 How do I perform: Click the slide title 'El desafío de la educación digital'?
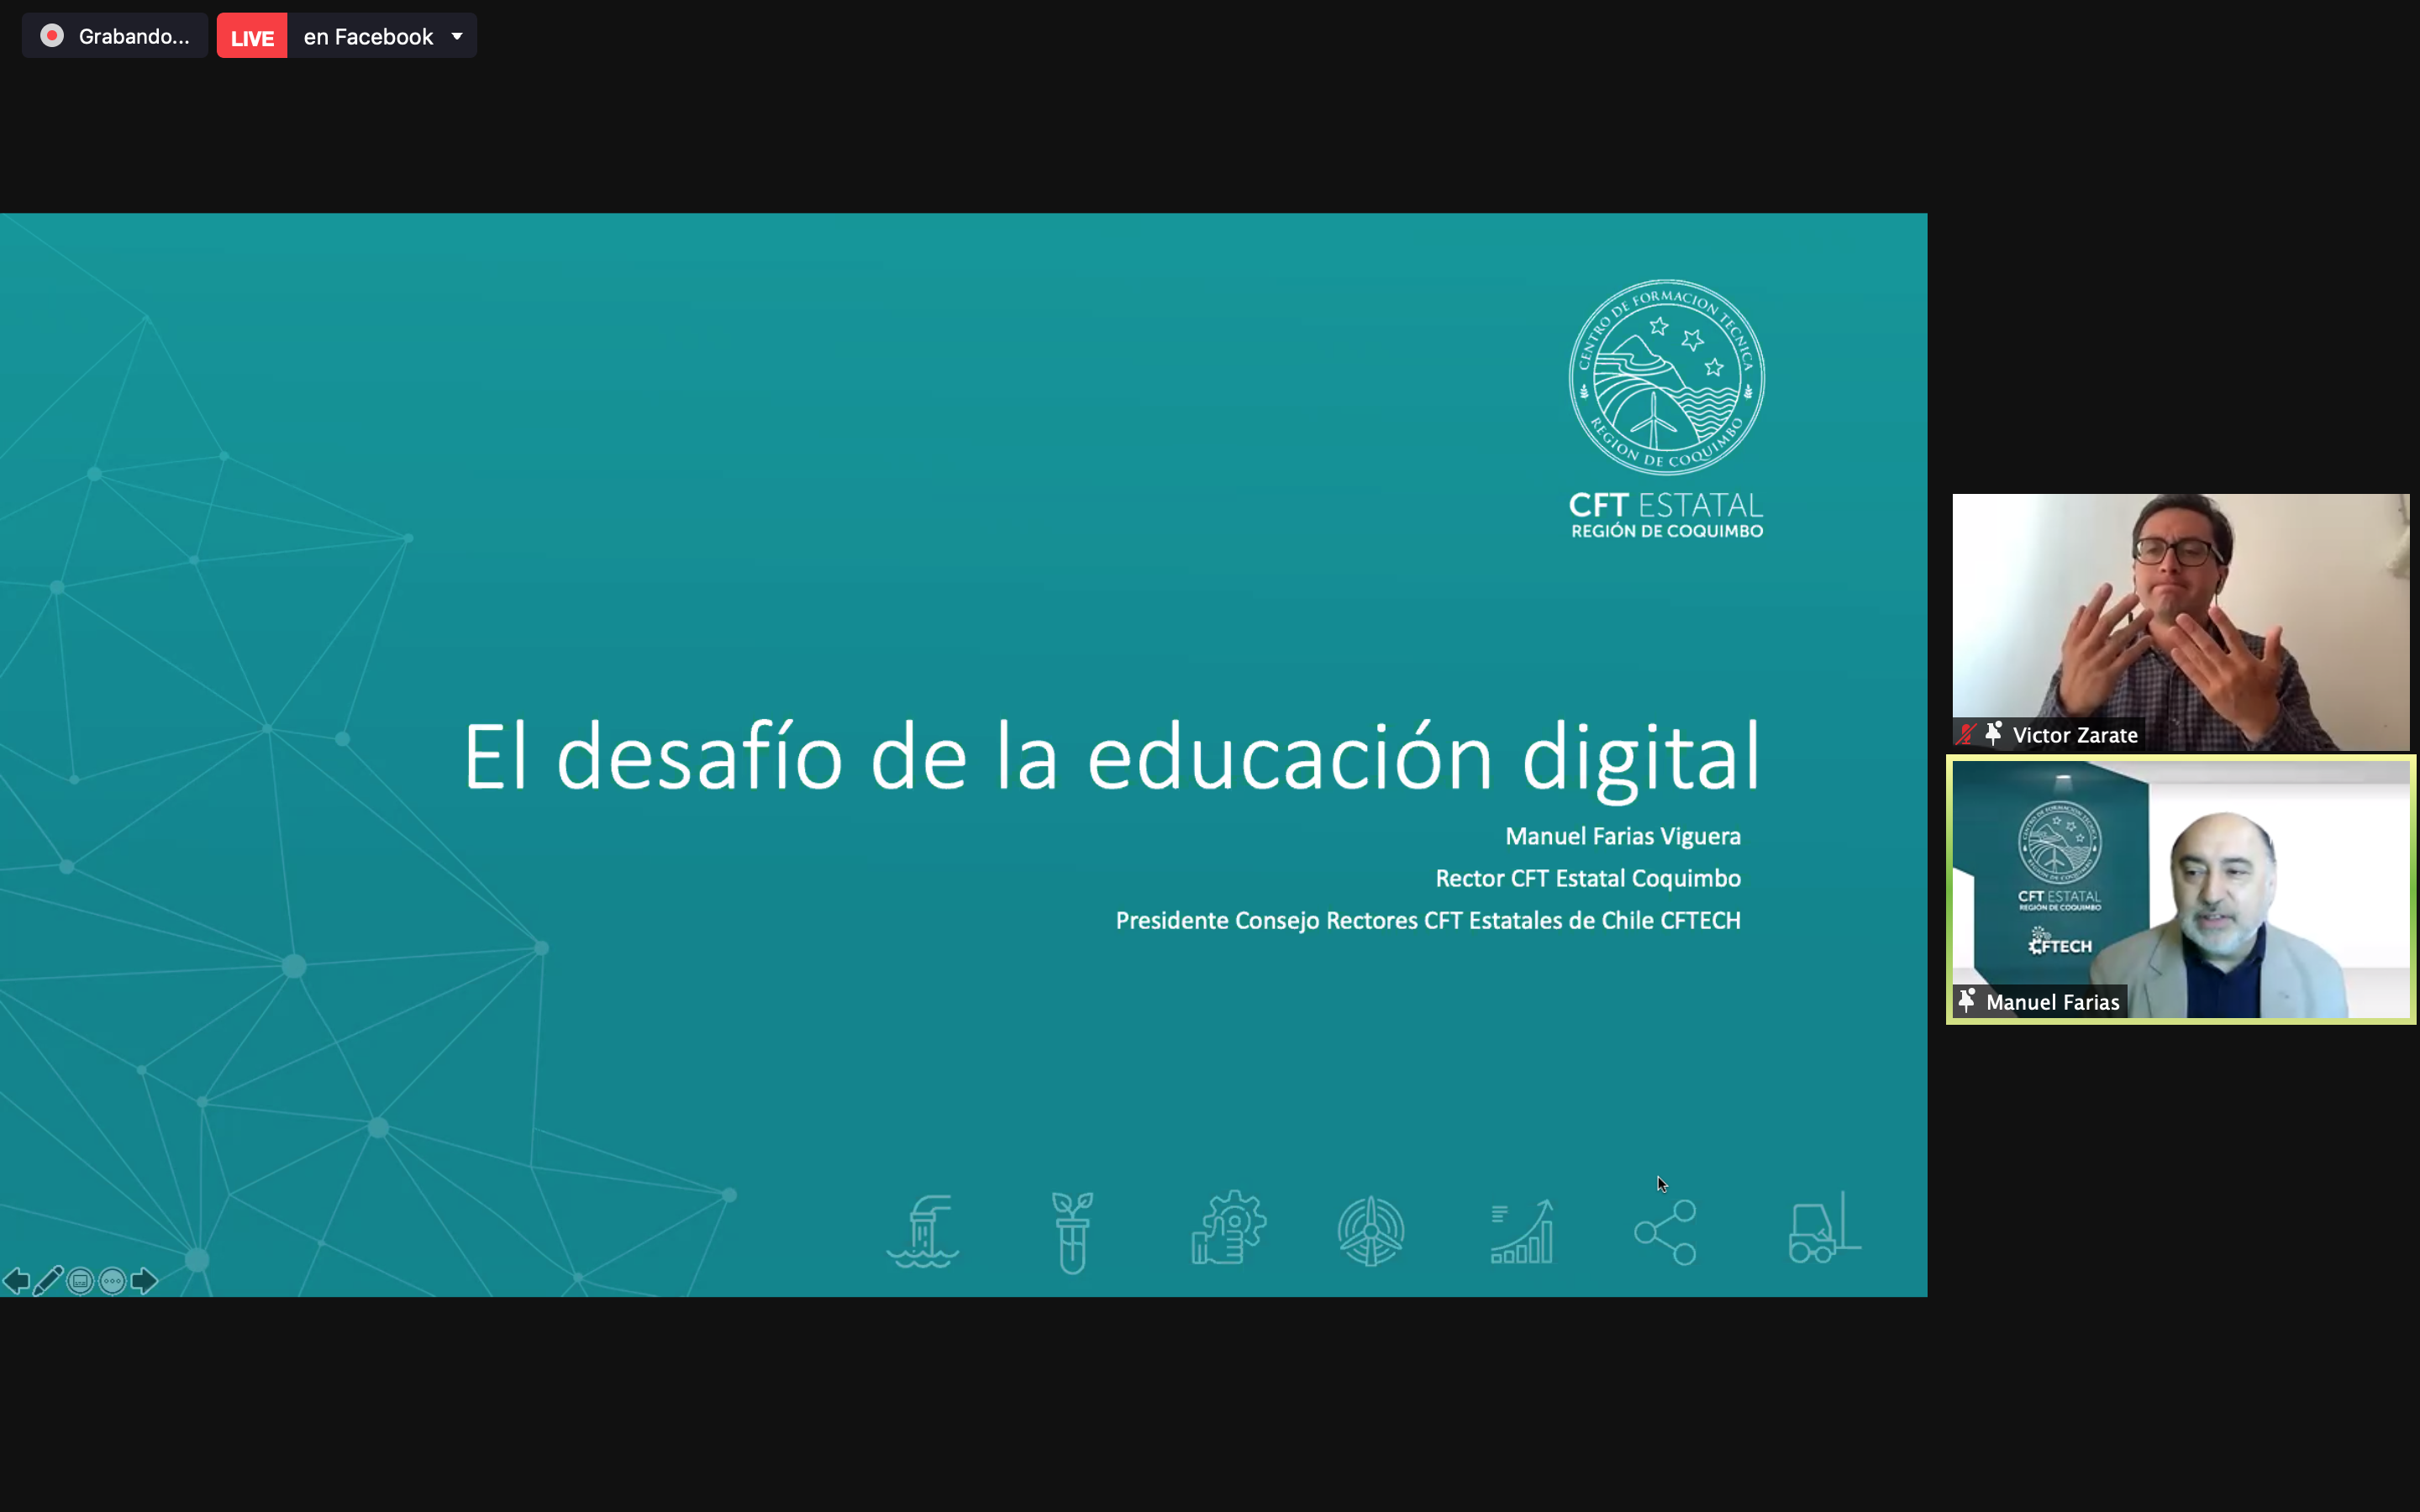[1110, 757]
